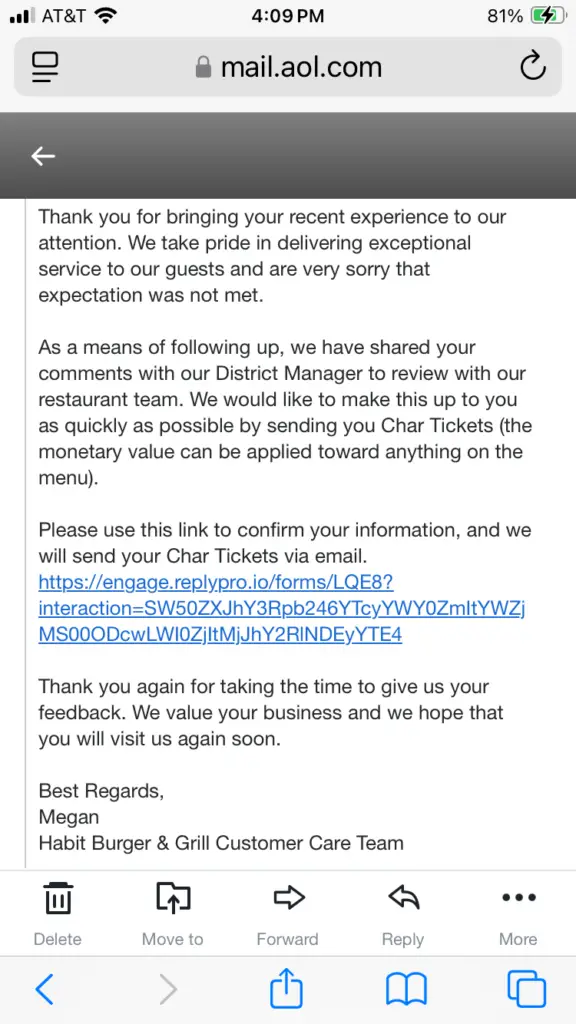Tap the back arrow in the mail header
The width and height of the screenshot is (576, 1024).
44,156
